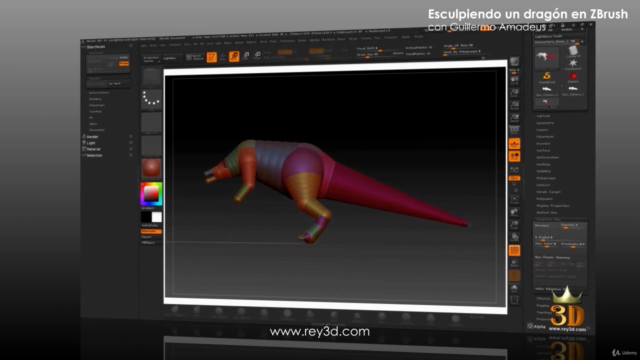Click the Zoom canvas icon on right shelf
The height and width of the screenshot is (360, 640).
[514, 93]
